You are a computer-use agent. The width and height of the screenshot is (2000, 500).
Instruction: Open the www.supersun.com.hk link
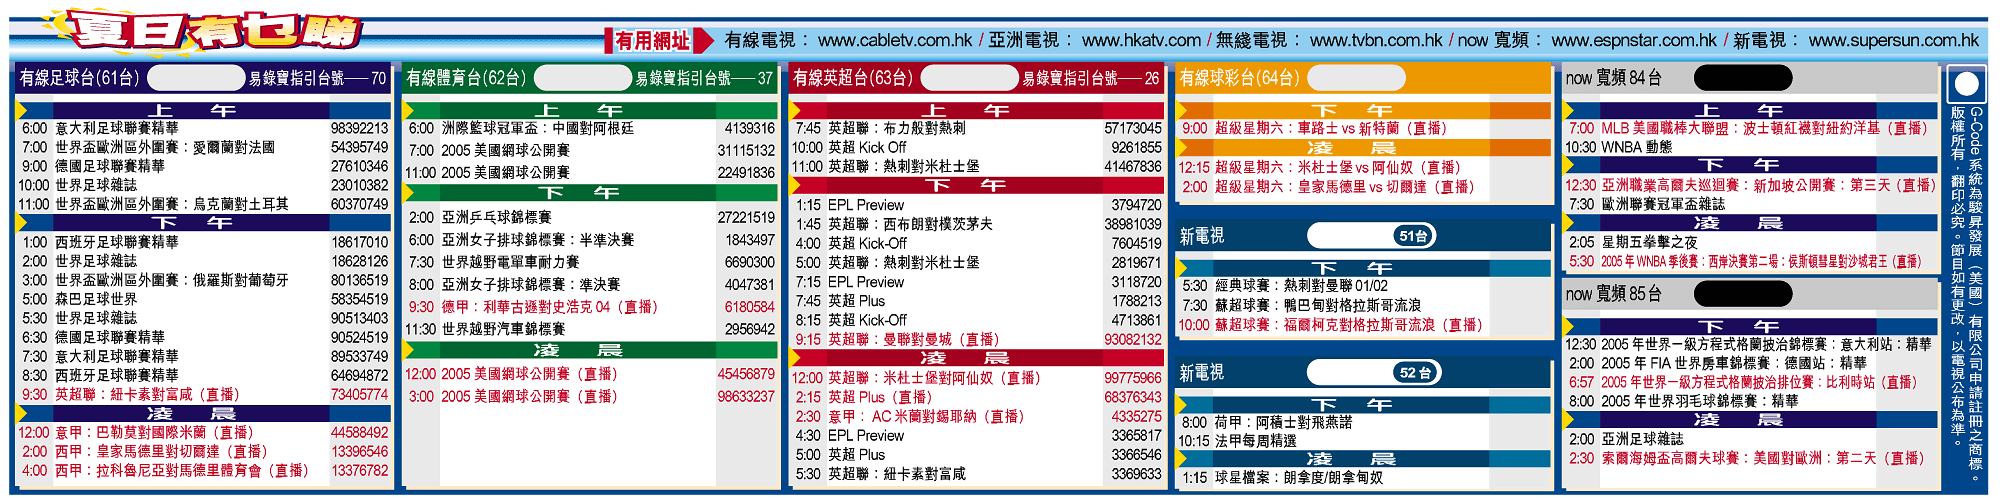[x=1894, y=41]
